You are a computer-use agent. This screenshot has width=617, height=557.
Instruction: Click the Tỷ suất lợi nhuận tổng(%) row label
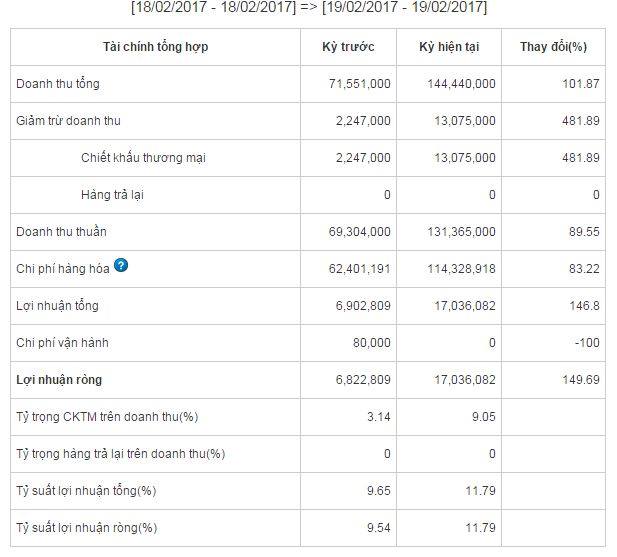click(x=87, y=491)
